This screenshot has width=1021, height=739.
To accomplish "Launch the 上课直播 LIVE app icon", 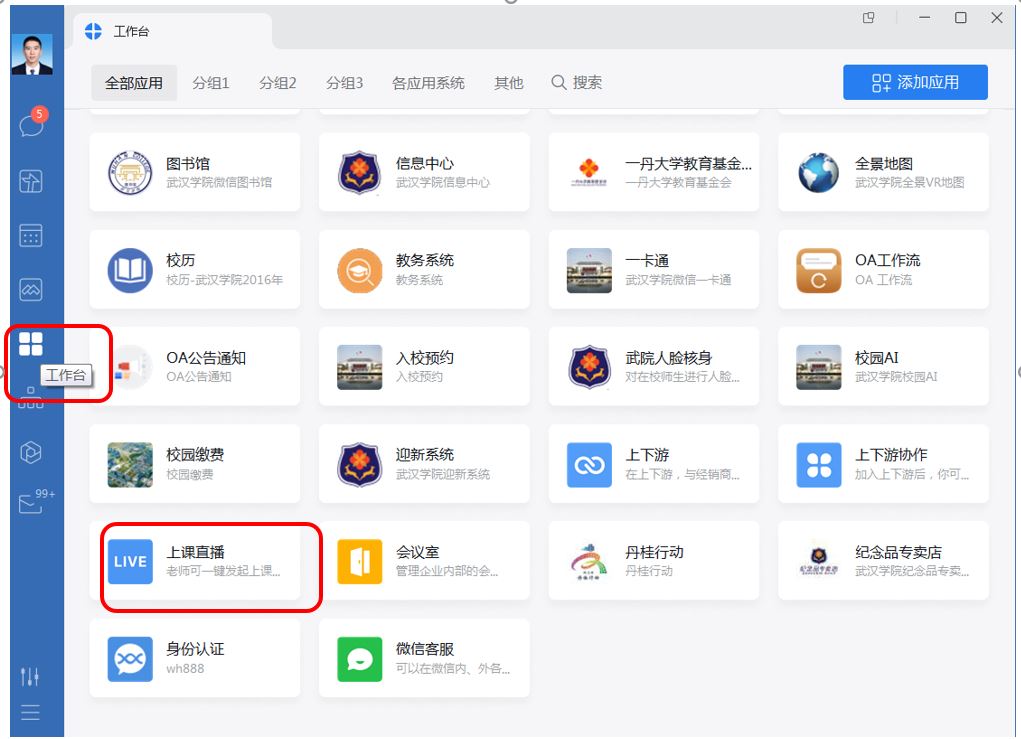I will (x=130, y=561).
